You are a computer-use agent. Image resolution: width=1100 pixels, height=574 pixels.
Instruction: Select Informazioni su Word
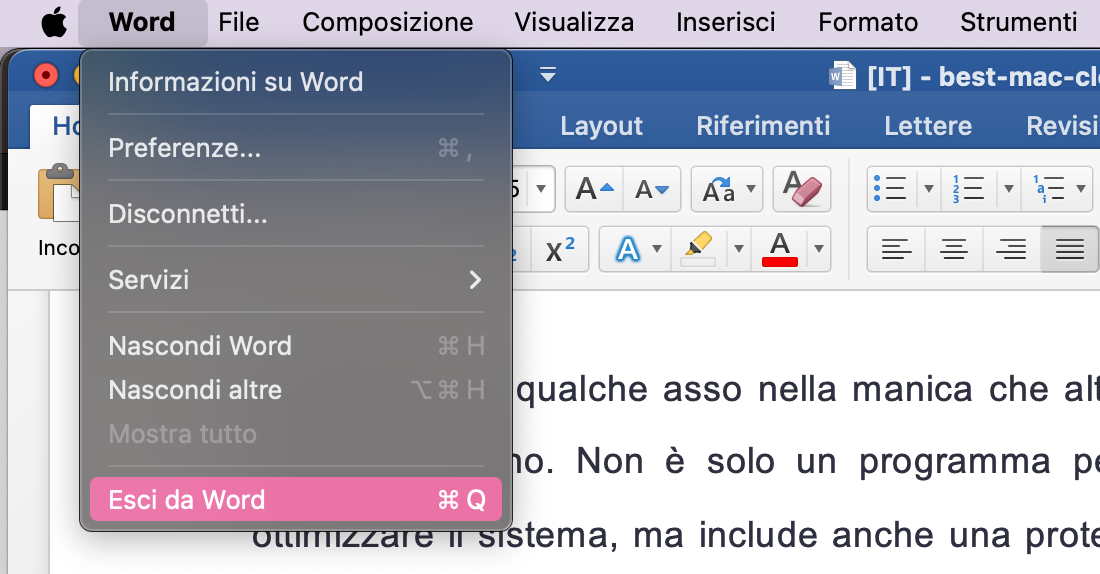(296, 82)
